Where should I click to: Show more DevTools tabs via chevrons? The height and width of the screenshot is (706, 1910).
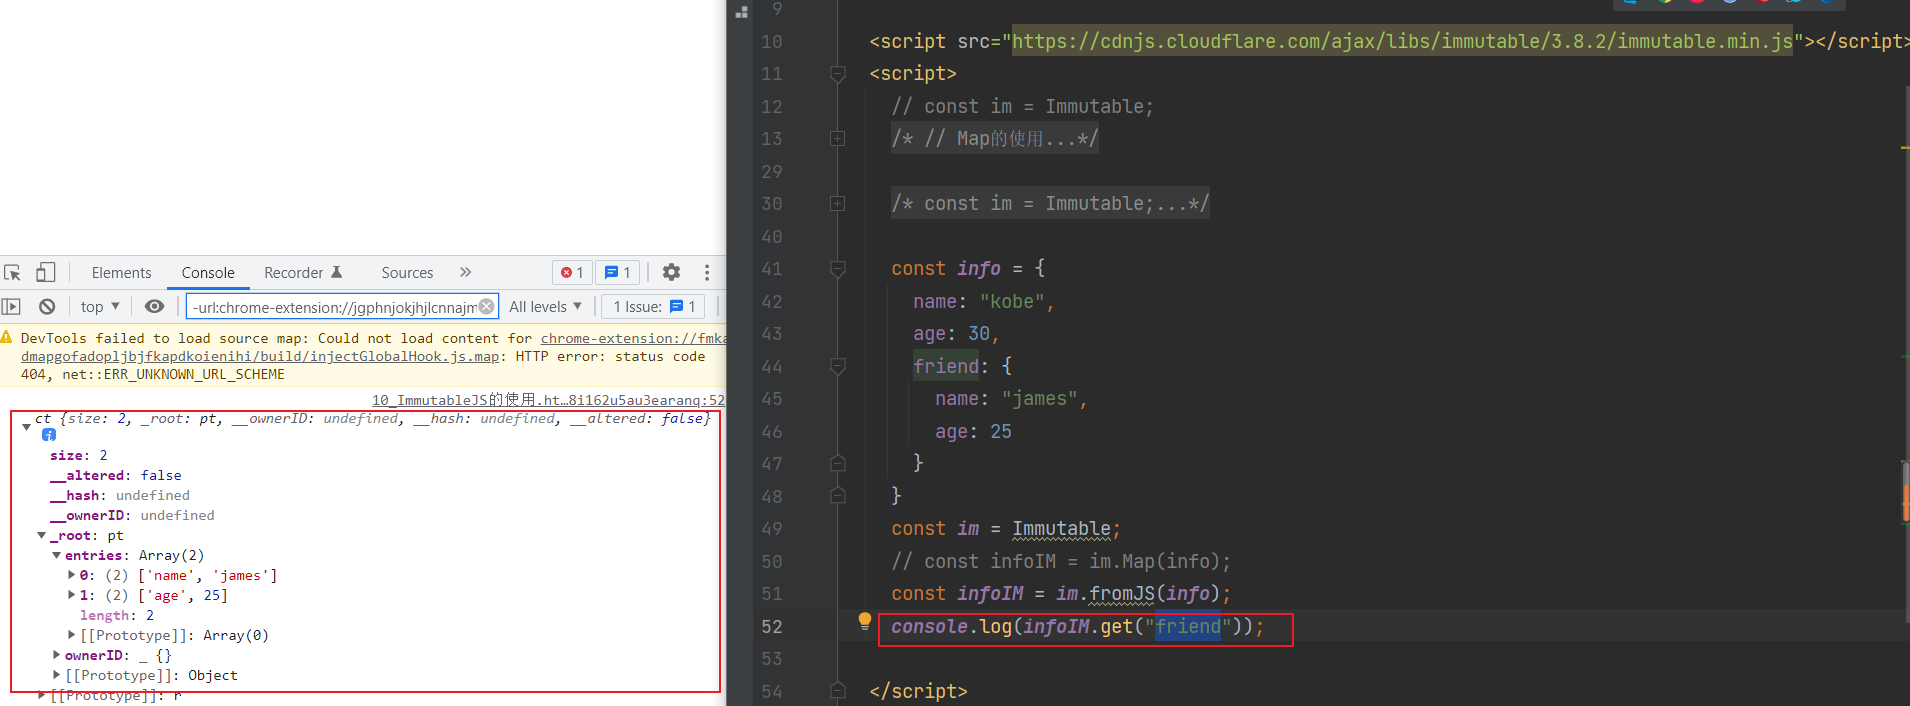click(x=465, y=272)
